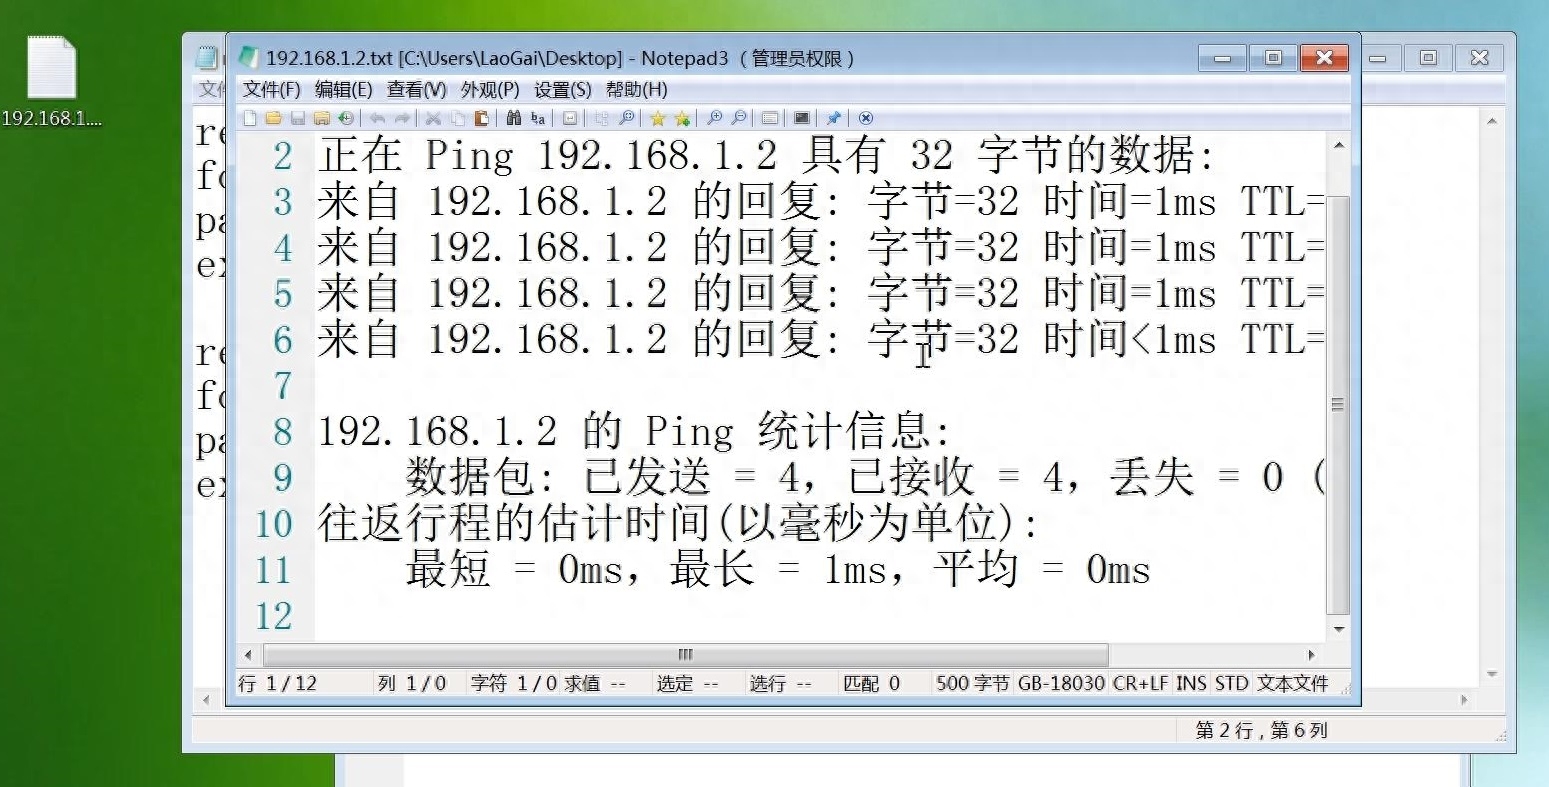Click the Zoom Out magnifier icon
1549x787 pixels.
738,118
